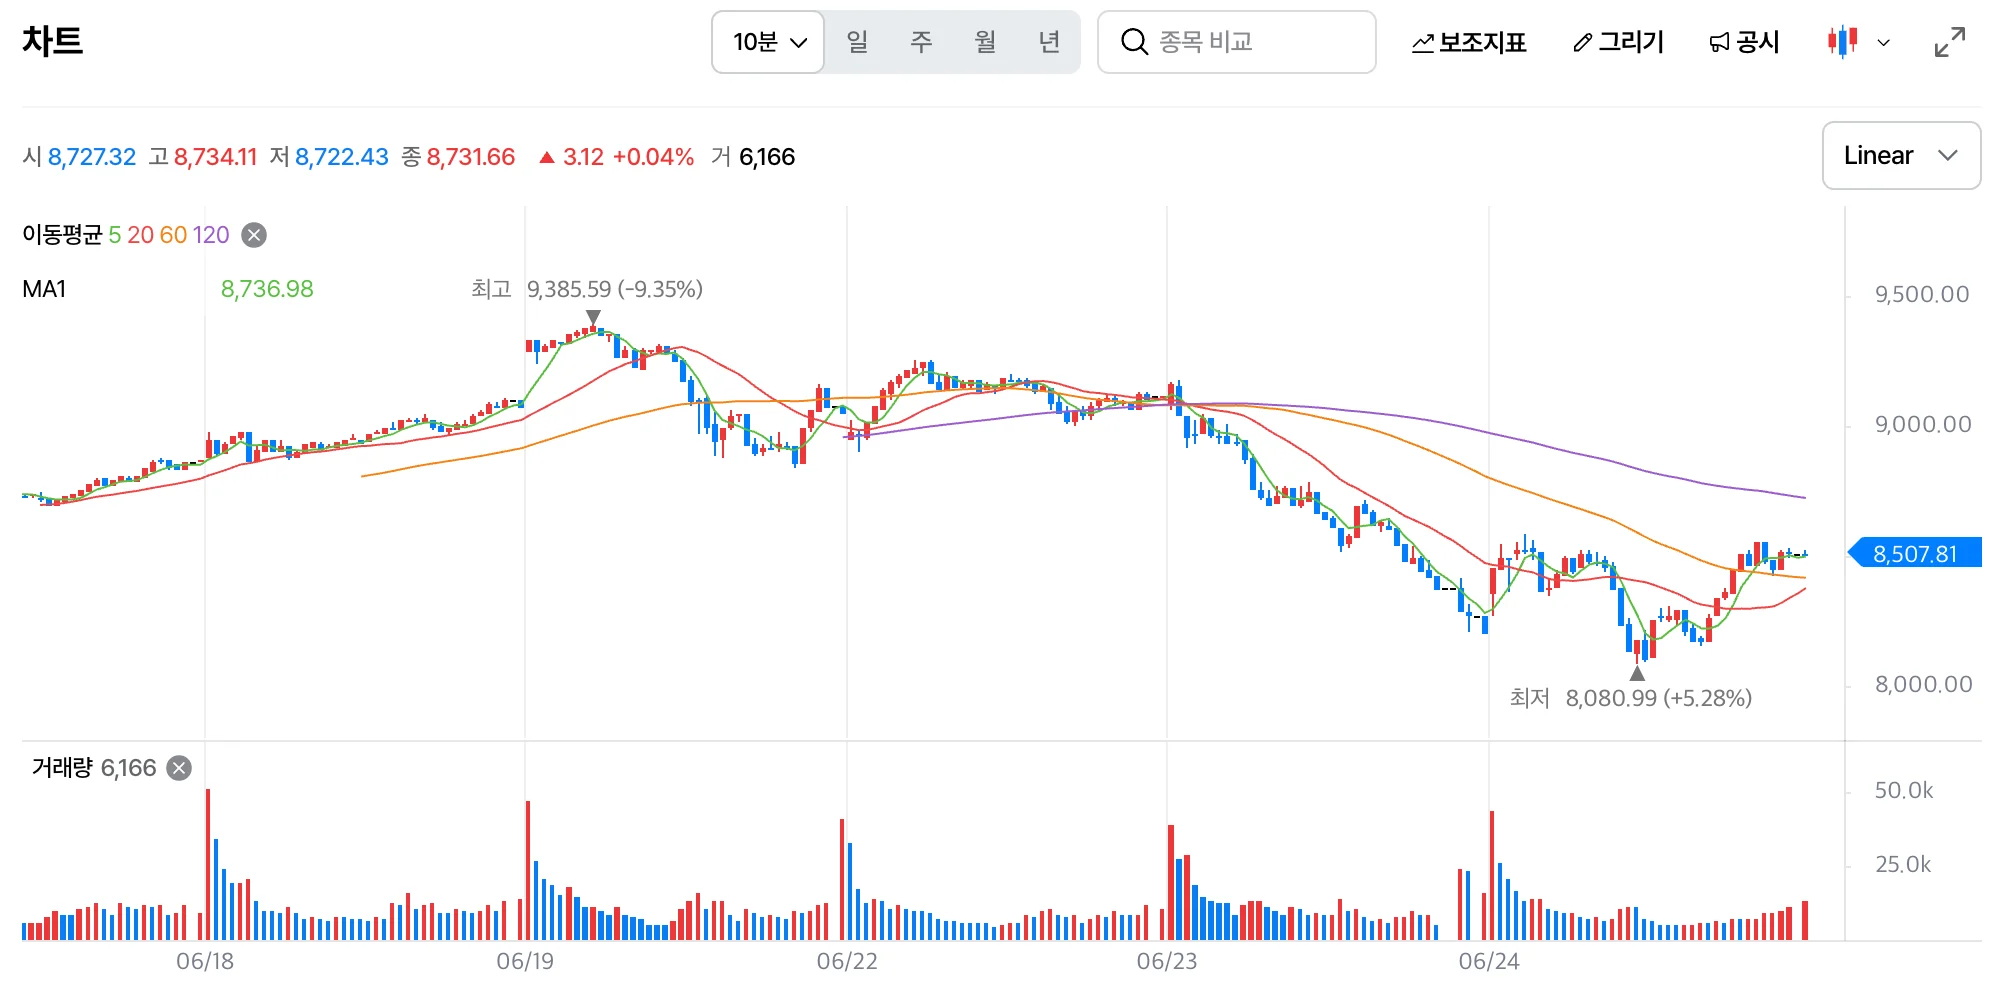Remove the 거래량 indicator with X
The image size is (1990, 1002).
179,768
